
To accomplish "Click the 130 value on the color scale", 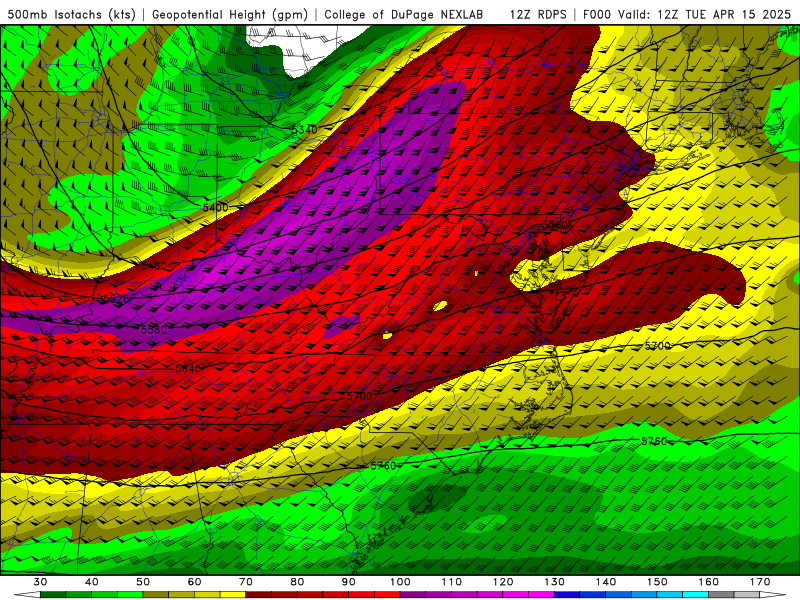I will click(x=555, y=582).
